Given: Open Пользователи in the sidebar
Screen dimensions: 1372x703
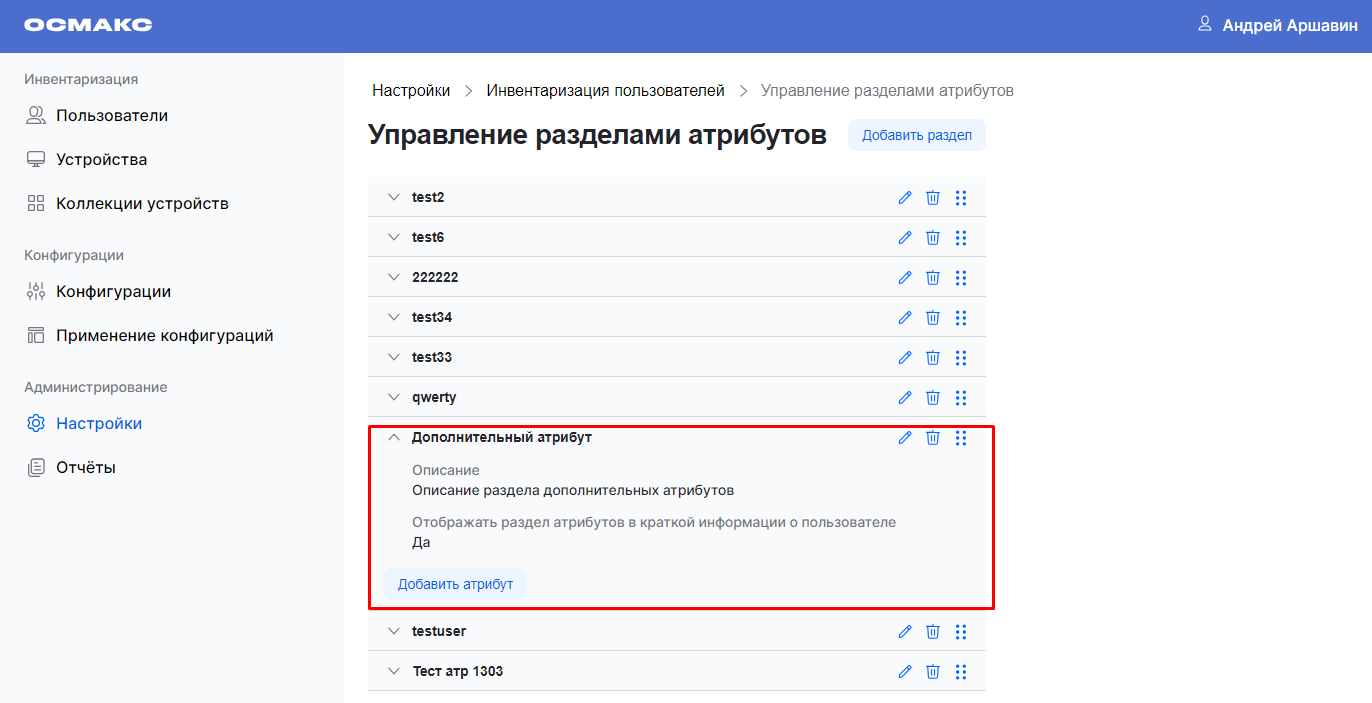Looking at the screenshot, I should [x=111, y=116].
